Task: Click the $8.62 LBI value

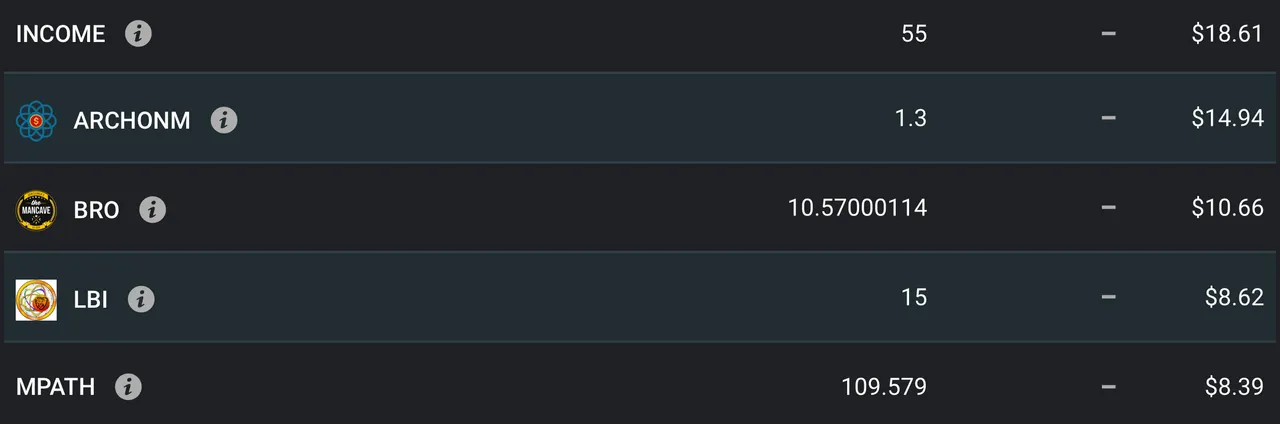Action: pyautogui.click(x=1234, y=297)
